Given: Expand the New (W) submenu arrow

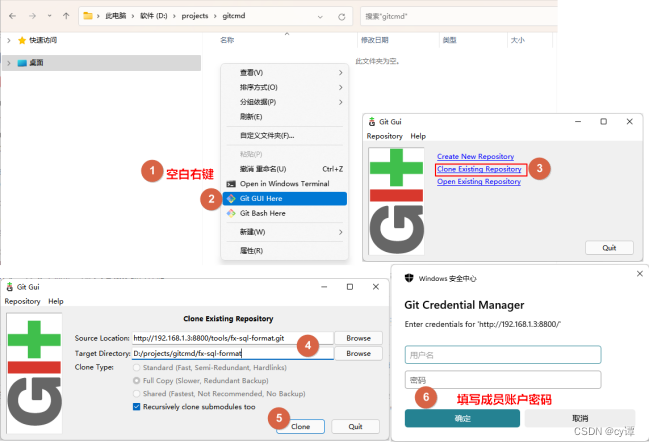Looking at the screenshot, I should pyautogui.click(x=340, y=232).
